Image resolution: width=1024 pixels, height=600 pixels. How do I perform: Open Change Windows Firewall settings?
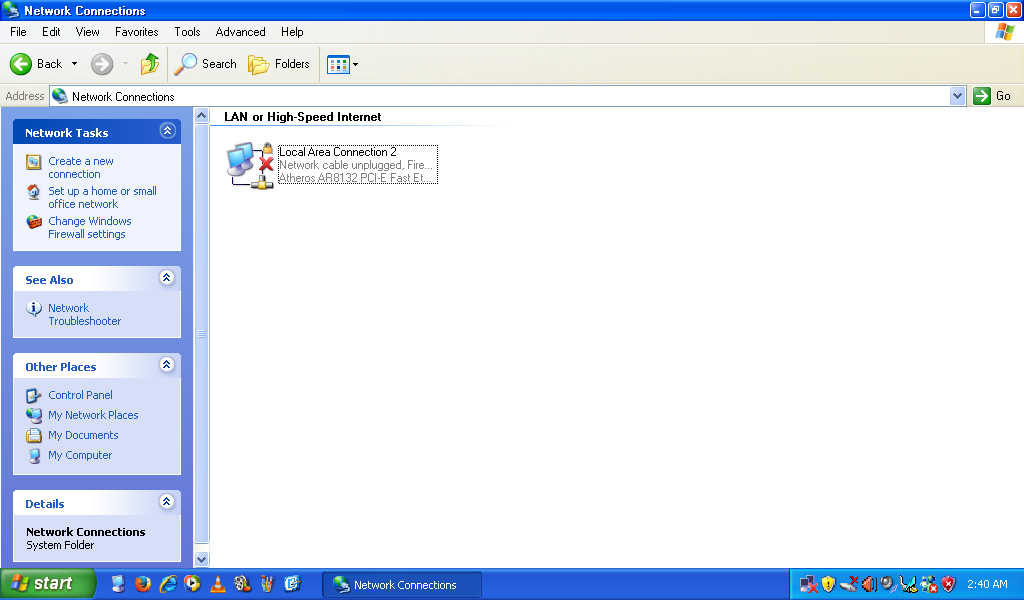89,228
